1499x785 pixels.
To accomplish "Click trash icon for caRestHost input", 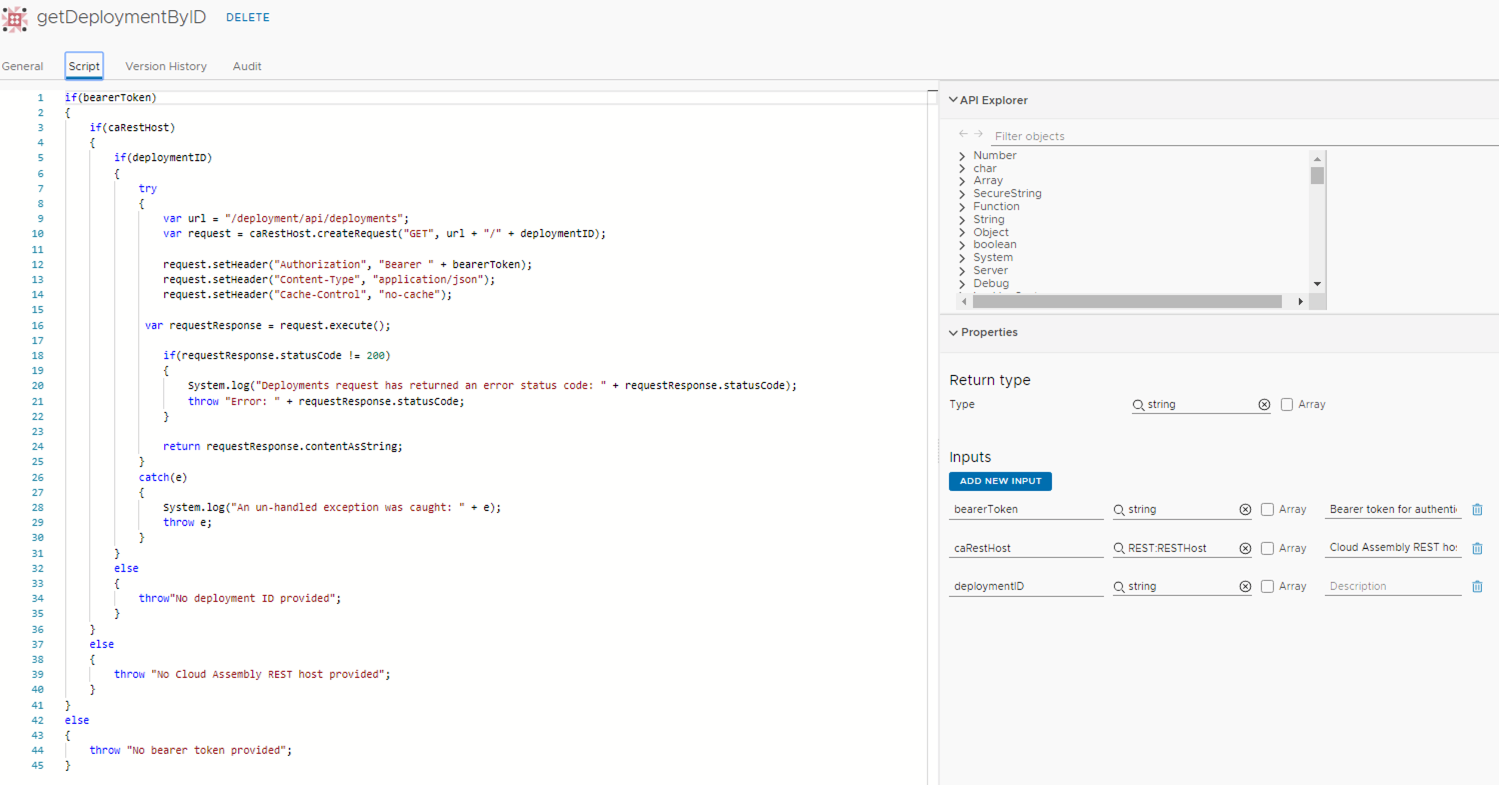I will (x=1477, y=548).
